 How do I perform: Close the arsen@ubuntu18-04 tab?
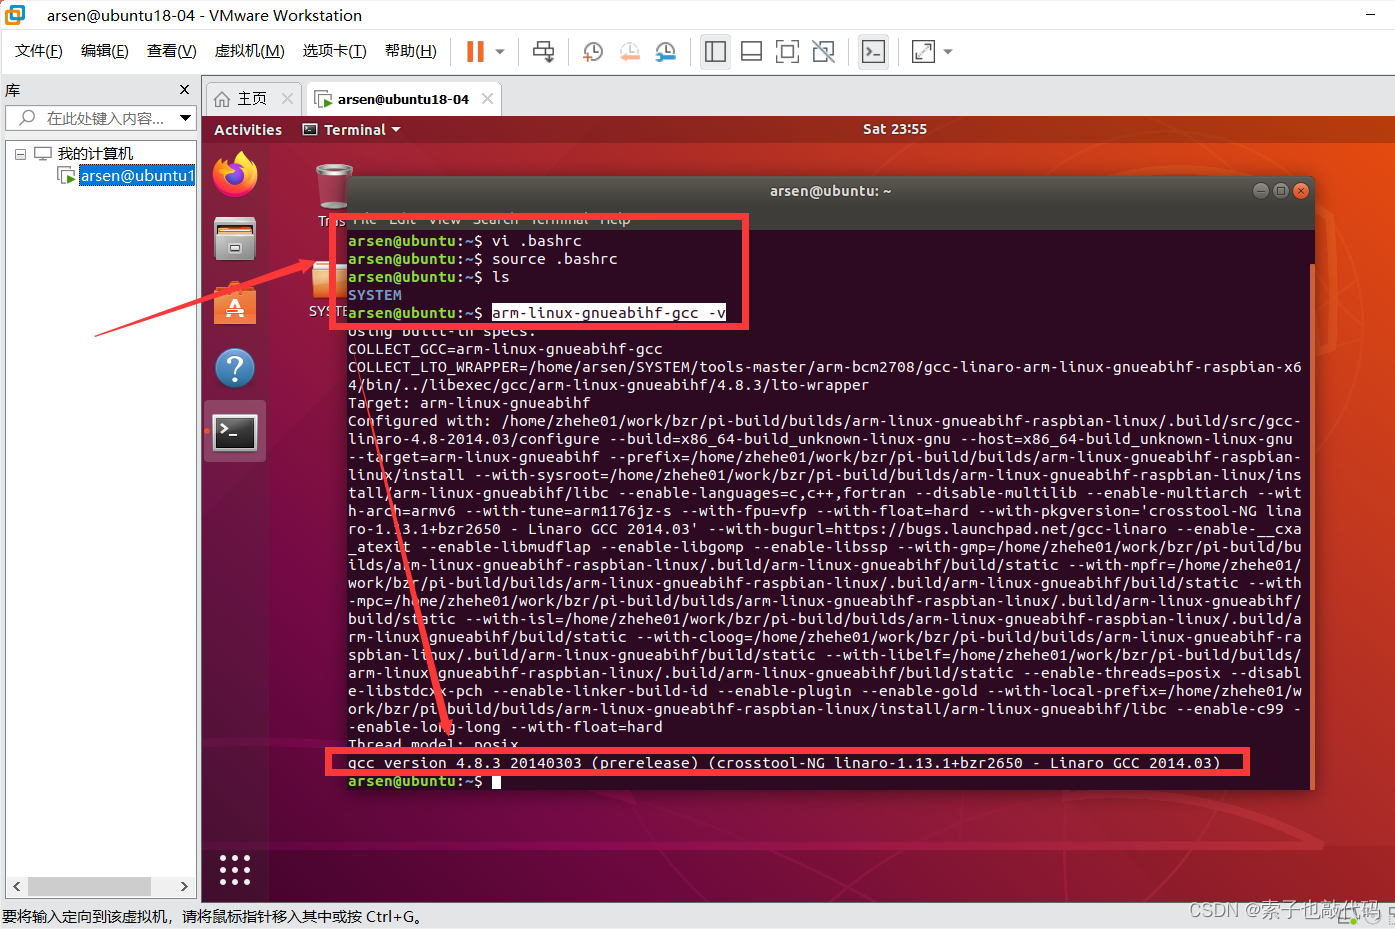487,98
